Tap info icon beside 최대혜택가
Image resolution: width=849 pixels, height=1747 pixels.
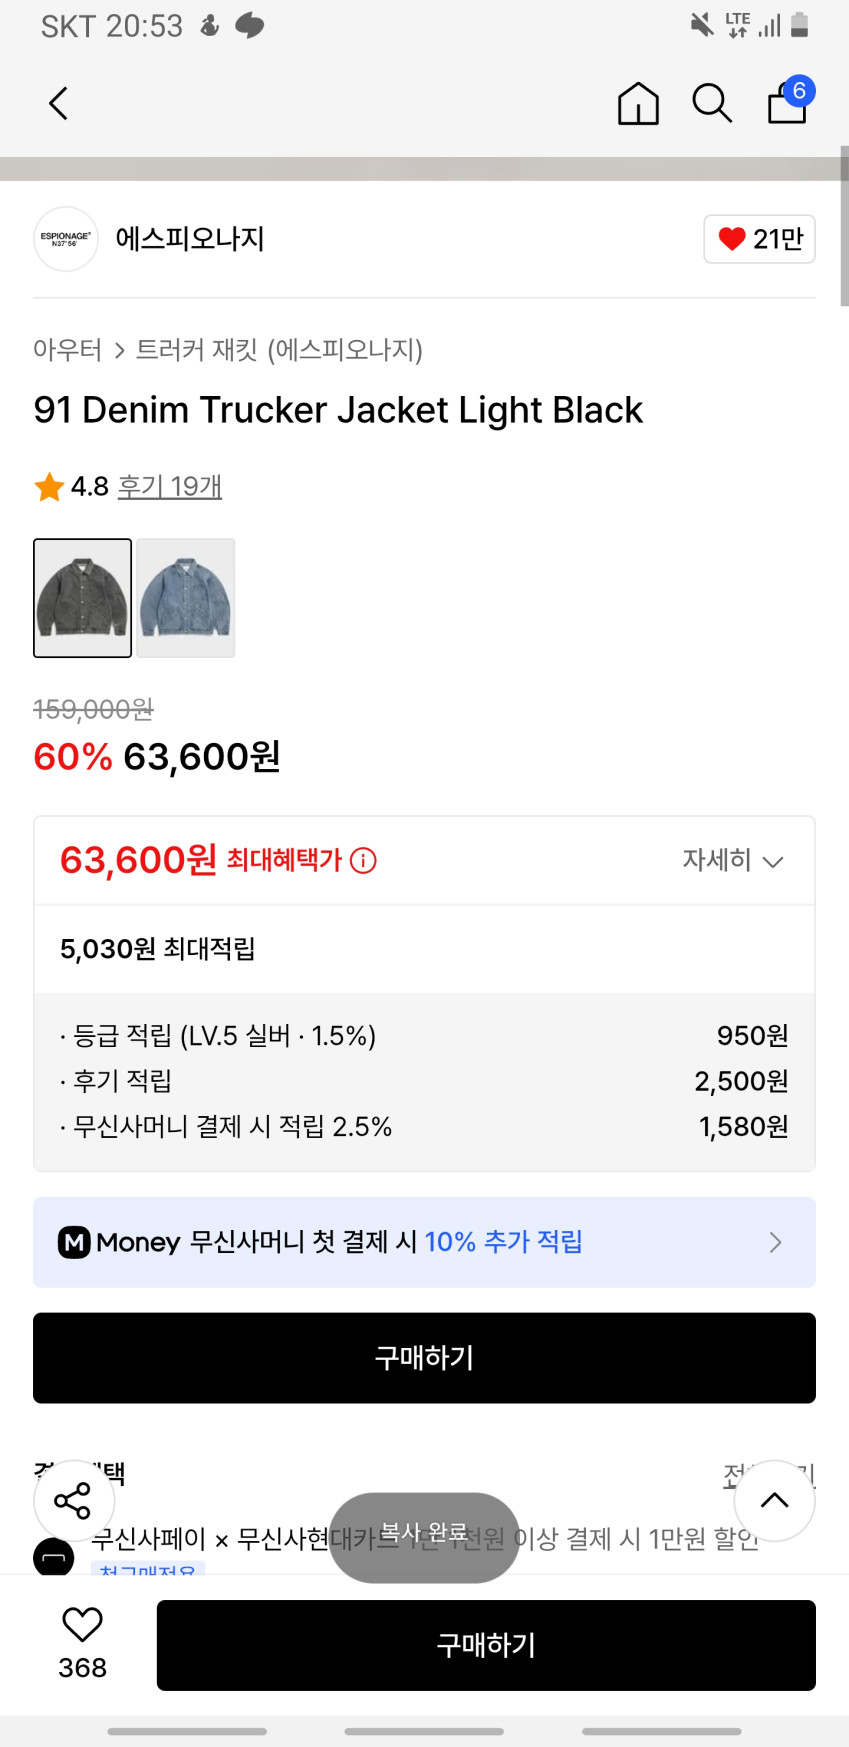coord(364,861)
